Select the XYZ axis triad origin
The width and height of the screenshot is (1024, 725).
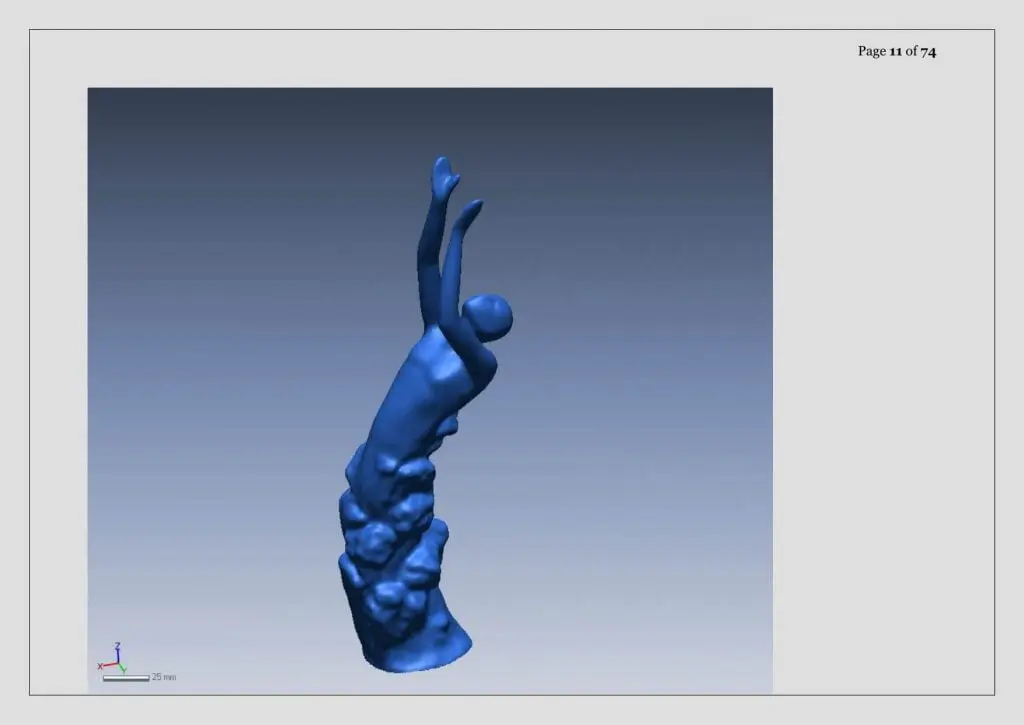[x=118, y=664]
